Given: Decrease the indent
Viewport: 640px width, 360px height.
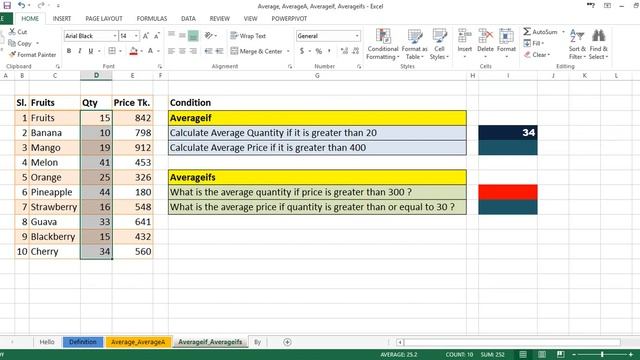Looking at the screenshot, I should point(208,51).
